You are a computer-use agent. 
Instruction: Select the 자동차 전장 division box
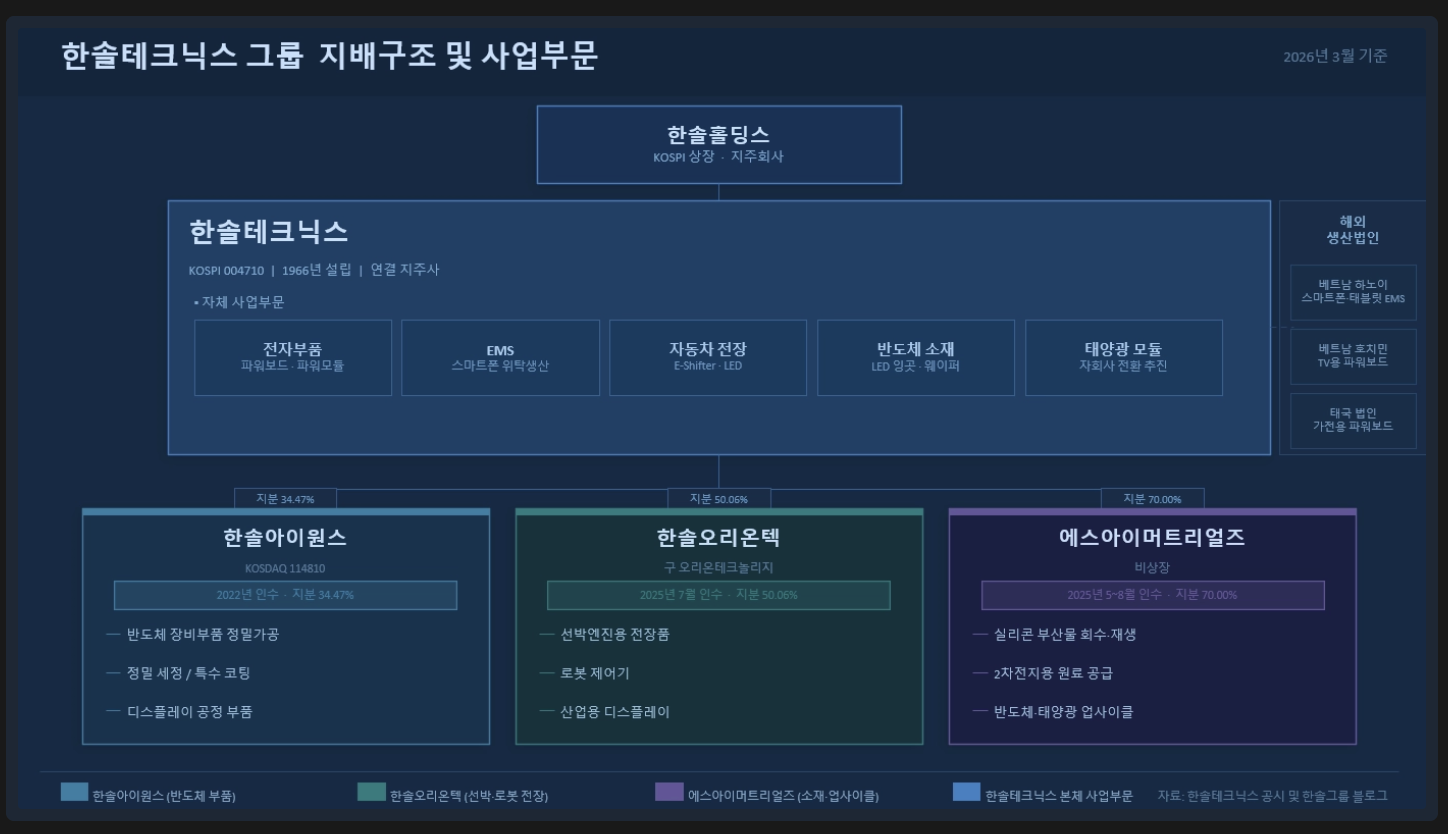point(708,358)
